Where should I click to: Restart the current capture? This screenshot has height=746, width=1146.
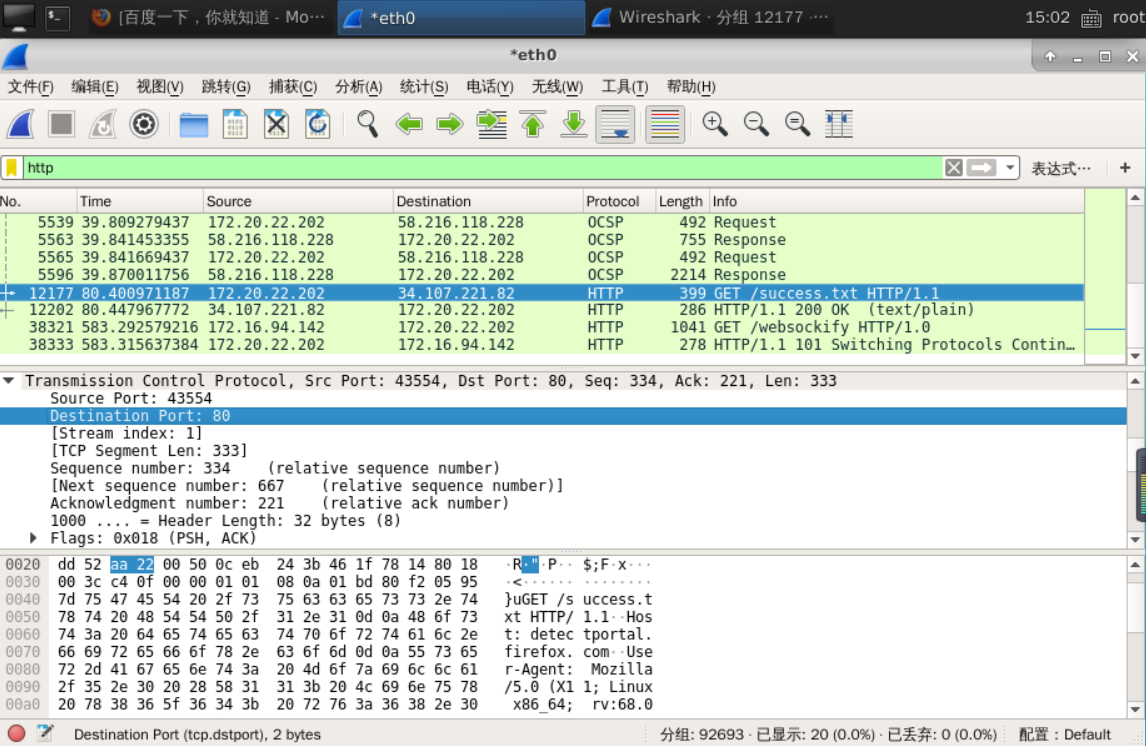click(x=102, y=124)
